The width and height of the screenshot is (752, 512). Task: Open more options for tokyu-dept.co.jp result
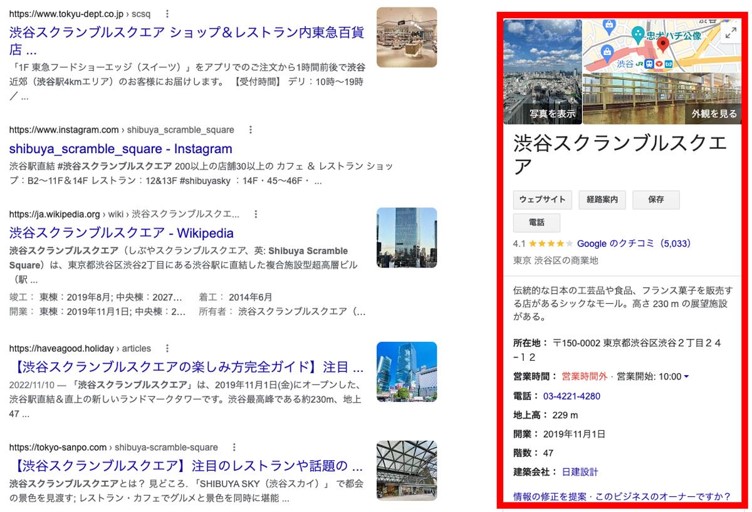pos(167,14)
